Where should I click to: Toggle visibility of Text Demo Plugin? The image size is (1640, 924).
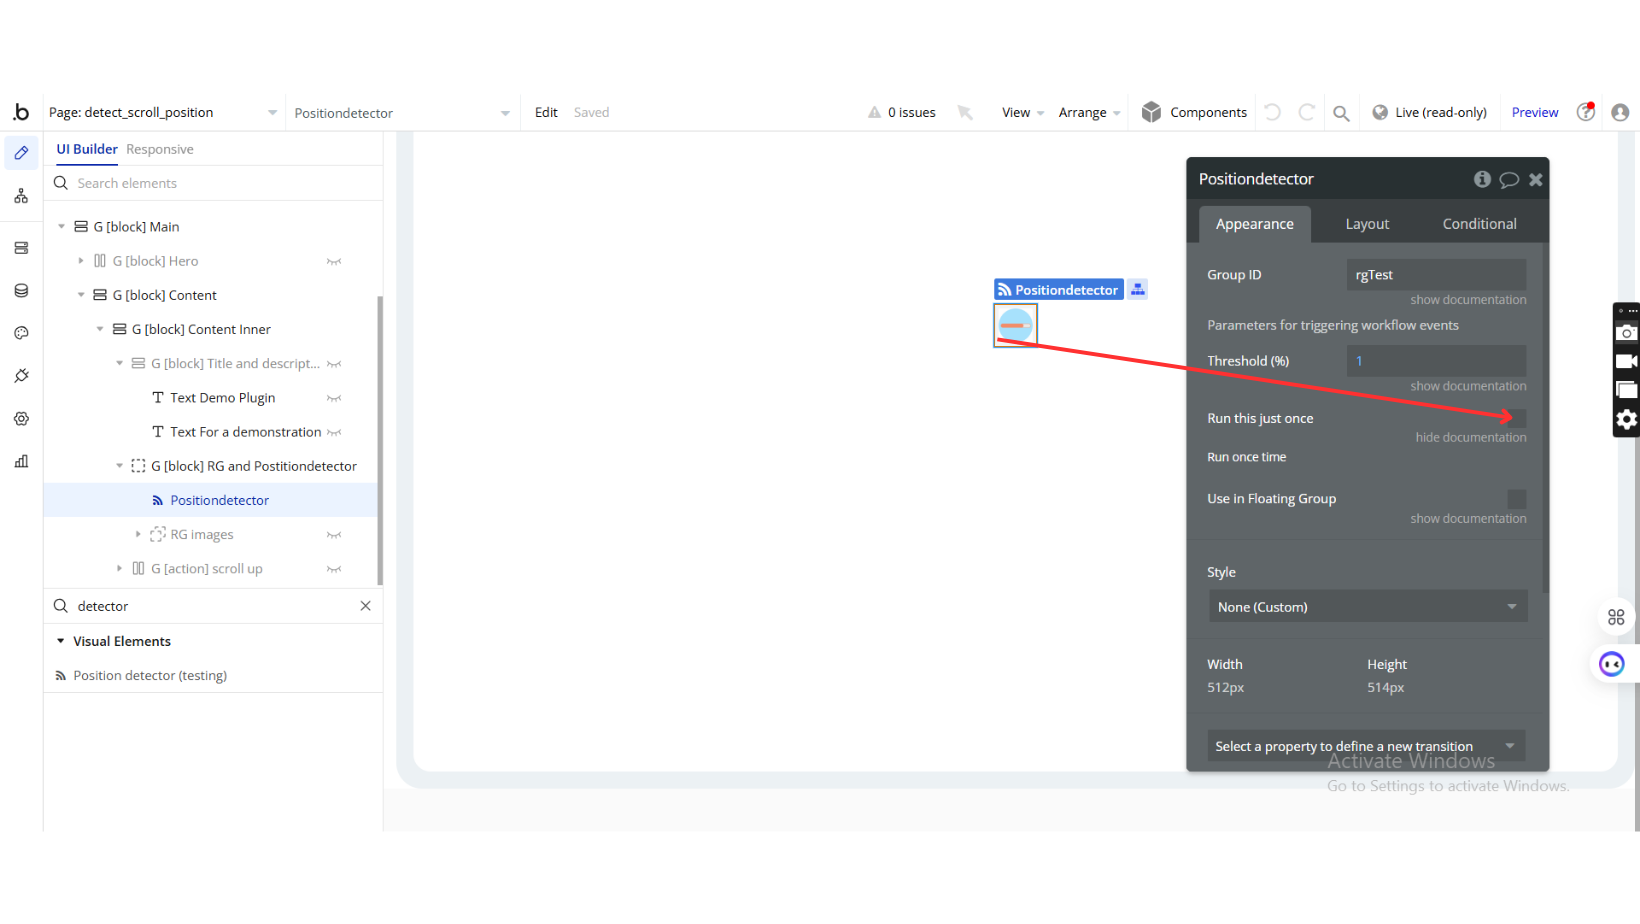pos(334,398)
